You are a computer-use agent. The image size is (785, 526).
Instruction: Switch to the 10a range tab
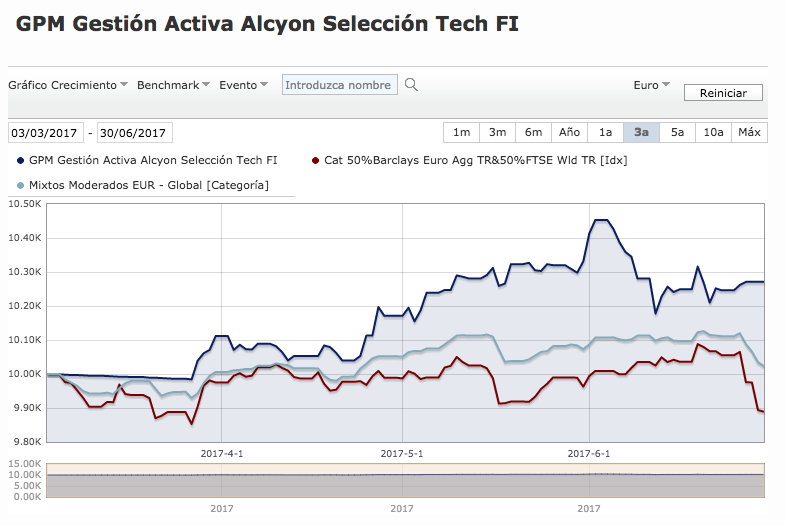tap(713, 133)
